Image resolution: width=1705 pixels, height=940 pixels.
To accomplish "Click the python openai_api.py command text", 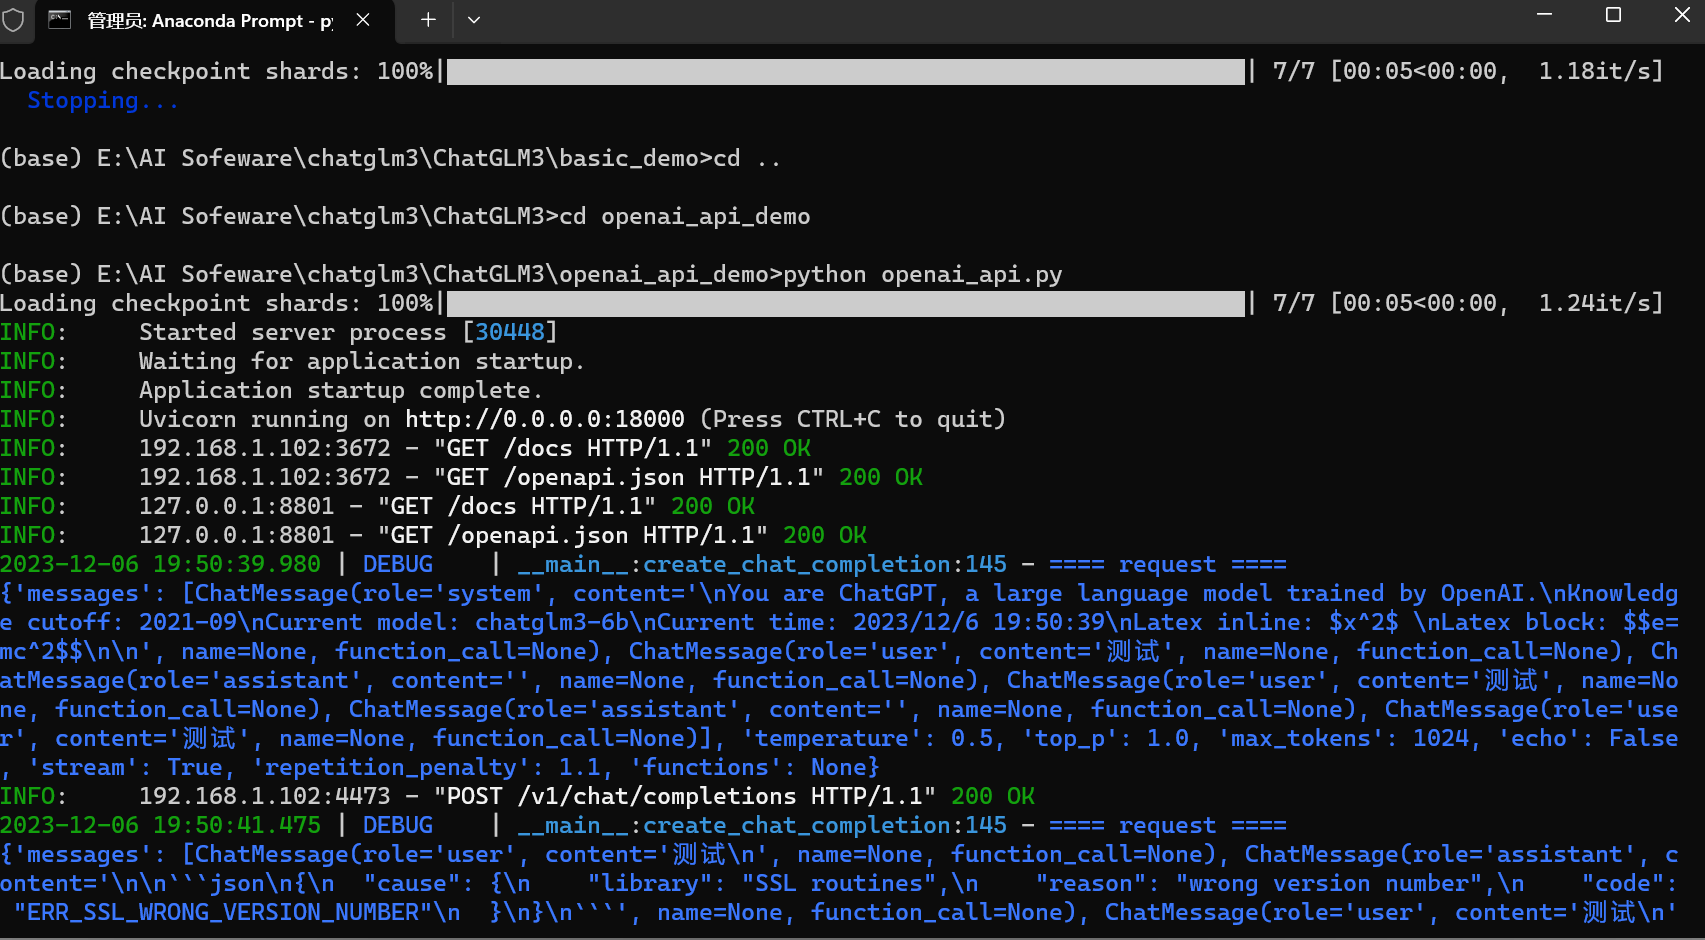I will [922, 275].
